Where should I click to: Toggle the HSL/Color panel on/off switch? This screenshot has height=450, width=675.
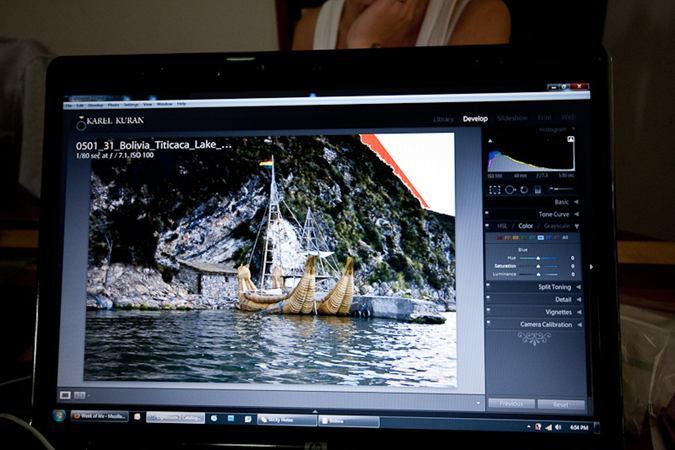487,225
